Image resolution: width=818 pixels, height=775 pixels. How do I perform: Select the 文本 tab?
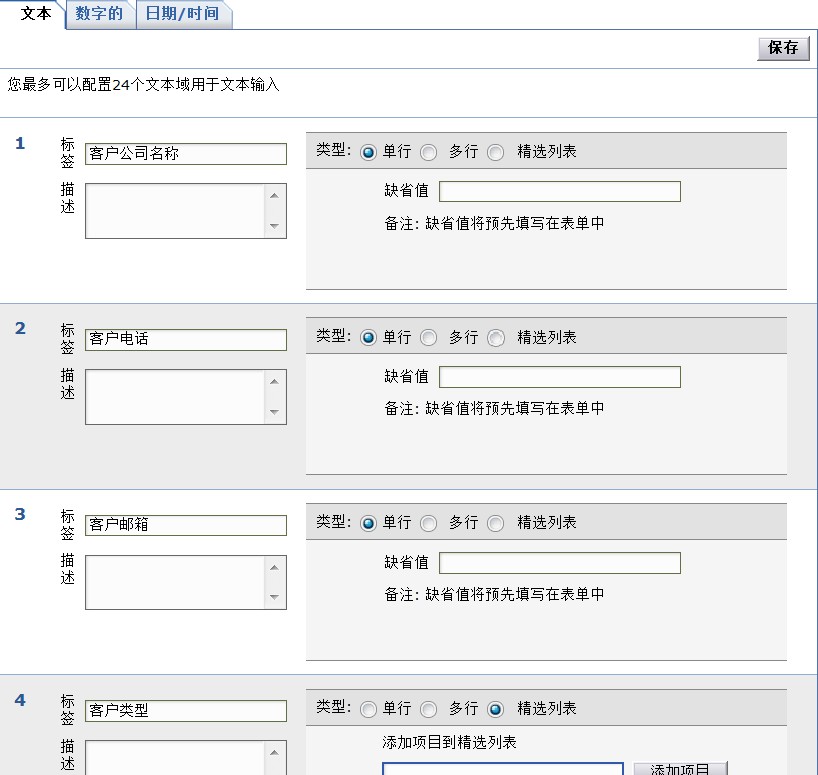36,15
